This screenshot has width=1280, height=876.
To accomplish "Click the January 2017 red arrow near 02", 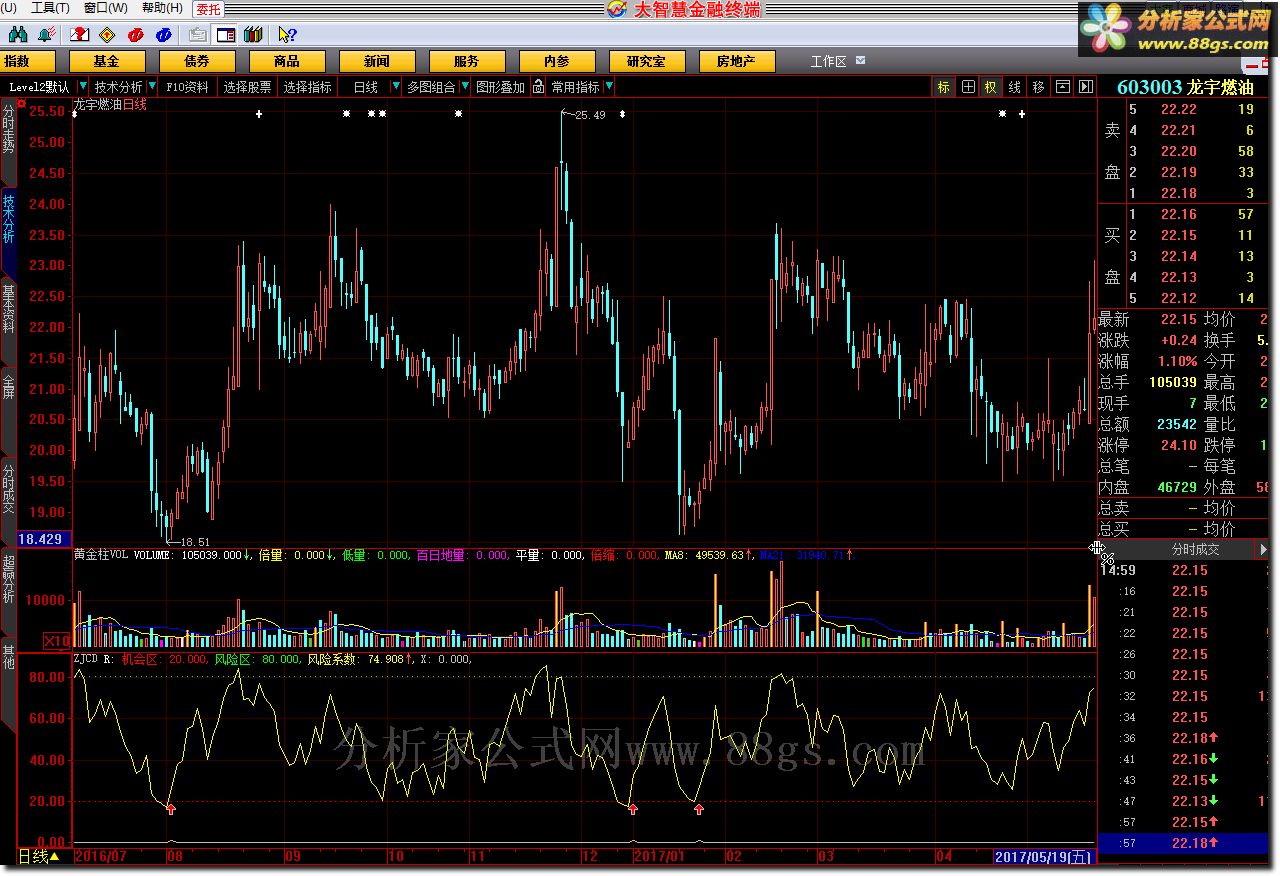I will [x=698, y=808].
